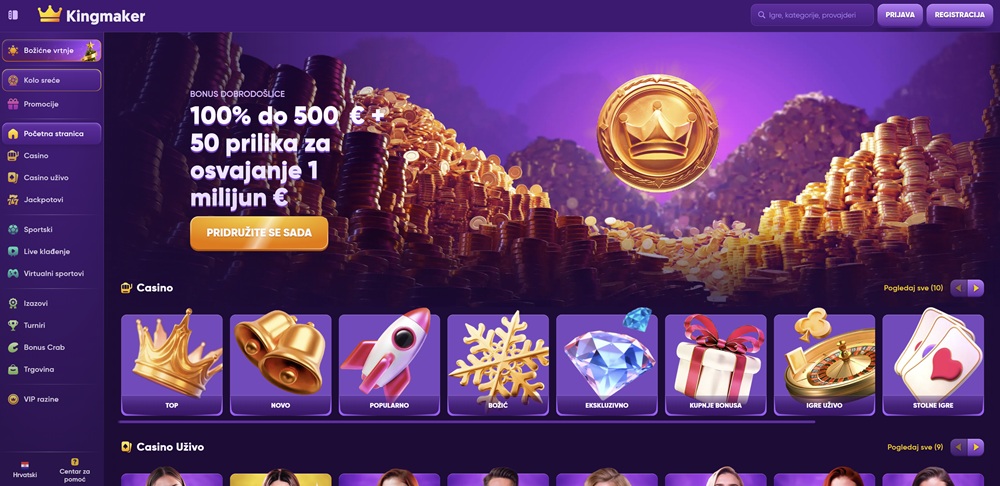Click Pogledaj sve (10) link
1000x486 pixels.
coord(913,288)
